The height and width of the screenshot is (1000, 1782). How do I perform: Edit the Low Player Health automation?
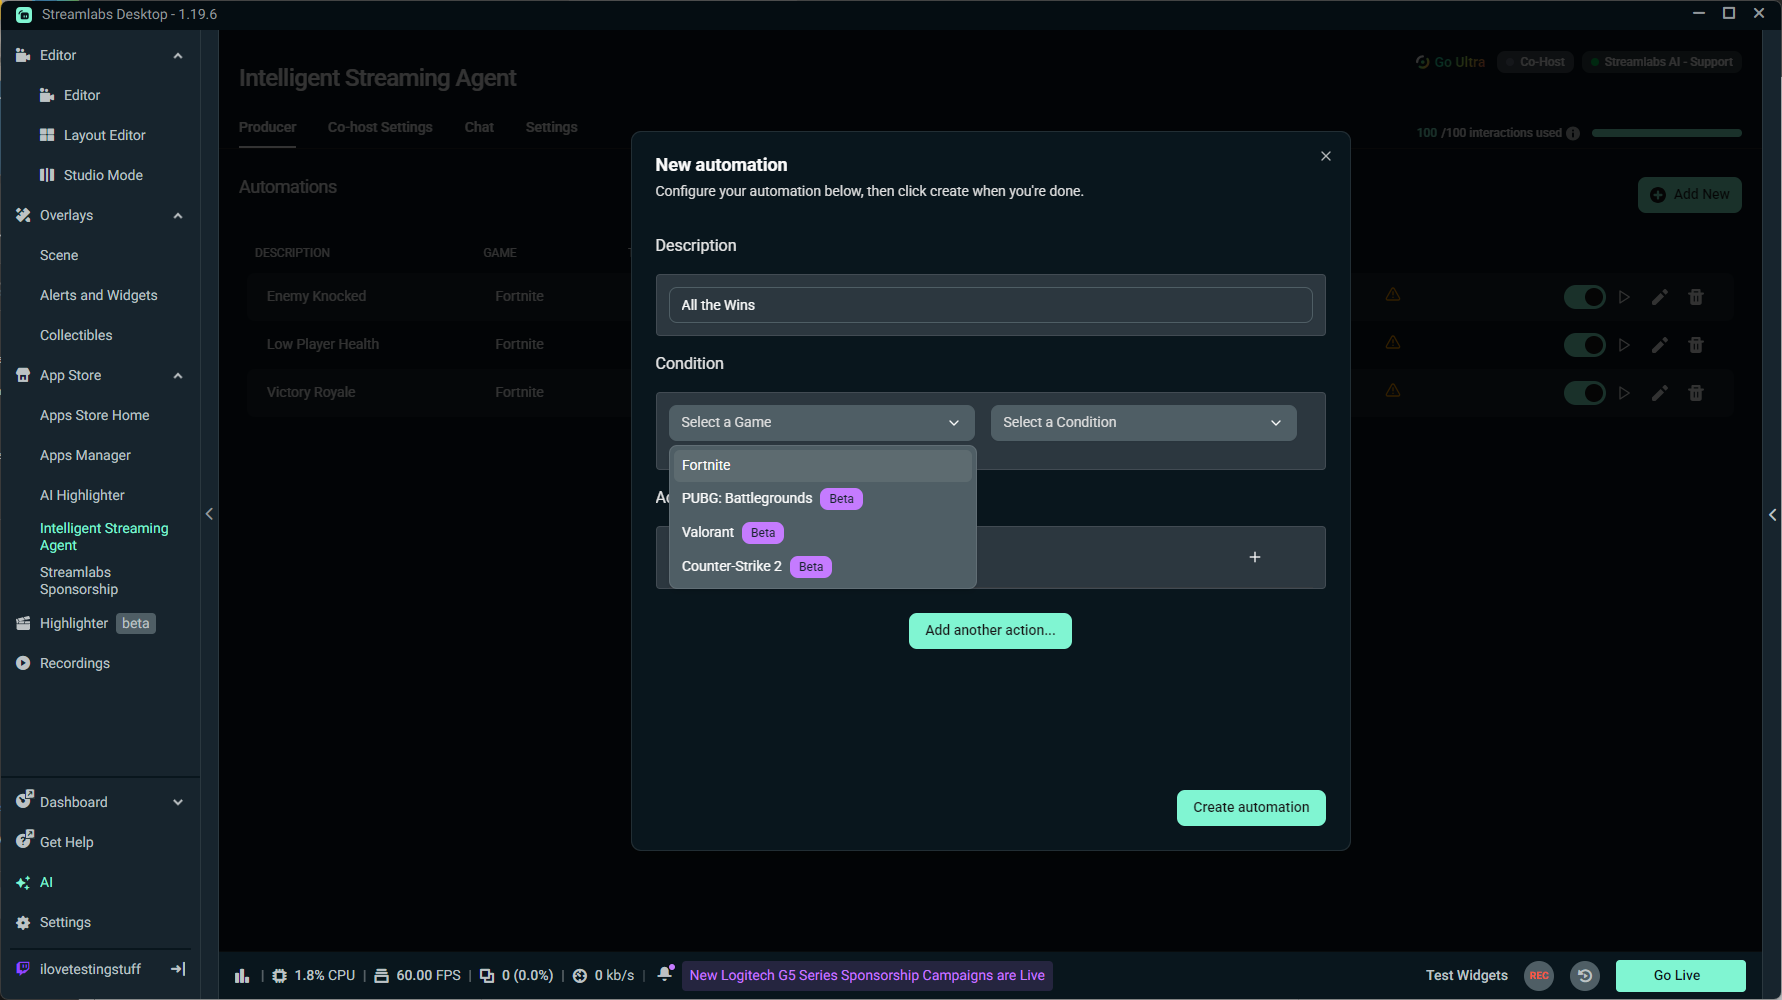pyautogui.click(x=1659, y=345)
